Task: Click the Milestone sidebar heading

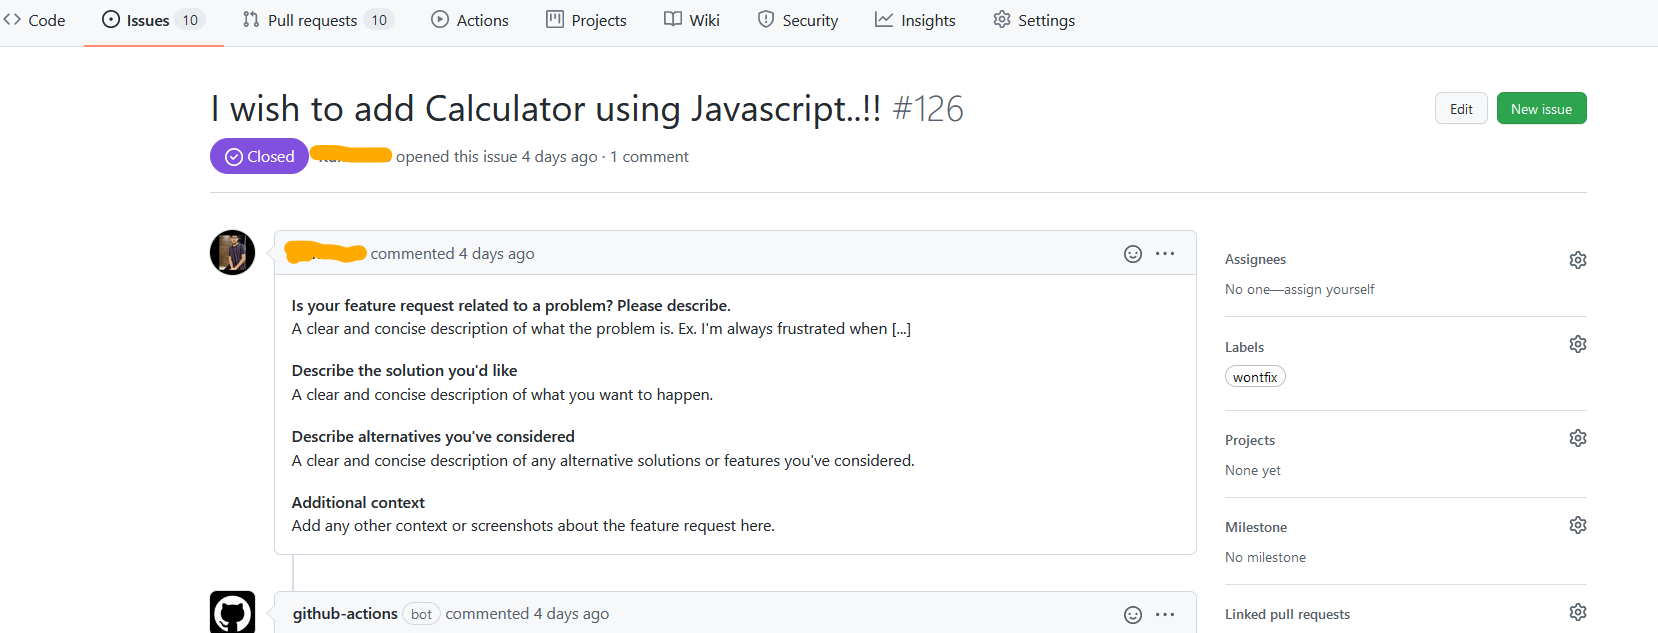Action: pyautogui.click(x=1256, y=528)
